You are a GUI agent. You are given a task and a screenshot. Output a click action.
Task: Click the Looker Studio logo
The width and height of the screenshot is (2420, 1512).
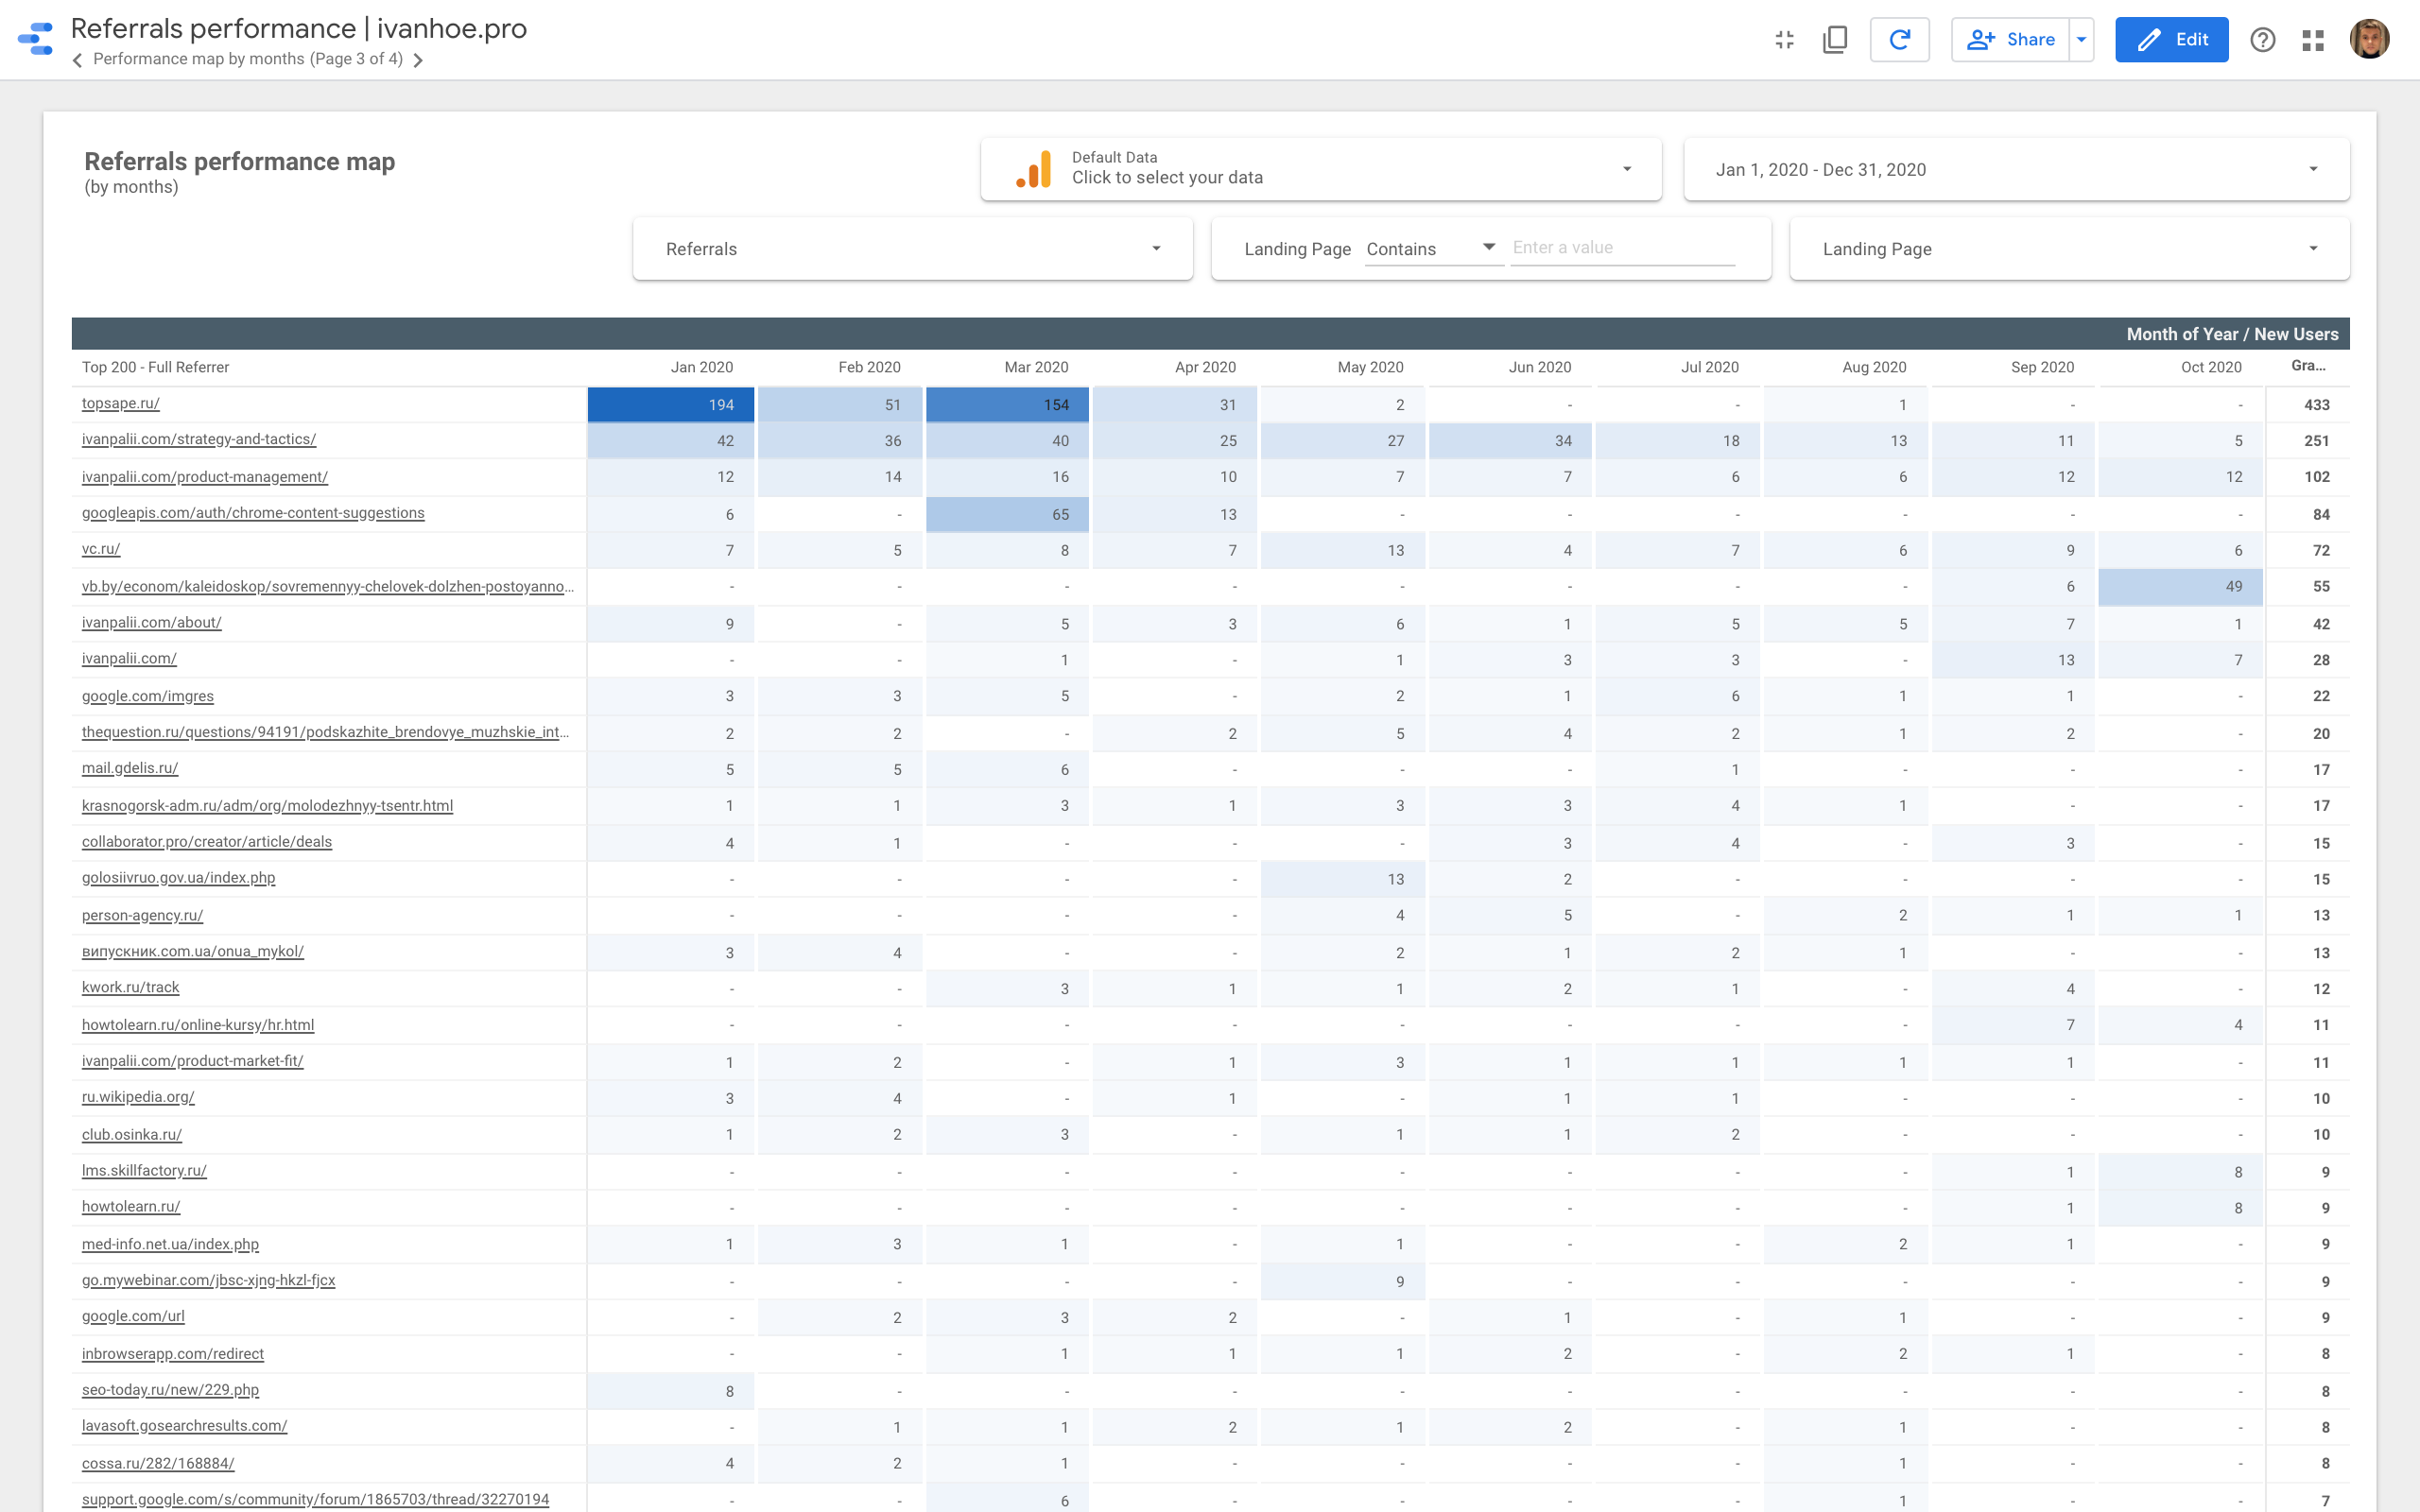[x=37, y=40]
